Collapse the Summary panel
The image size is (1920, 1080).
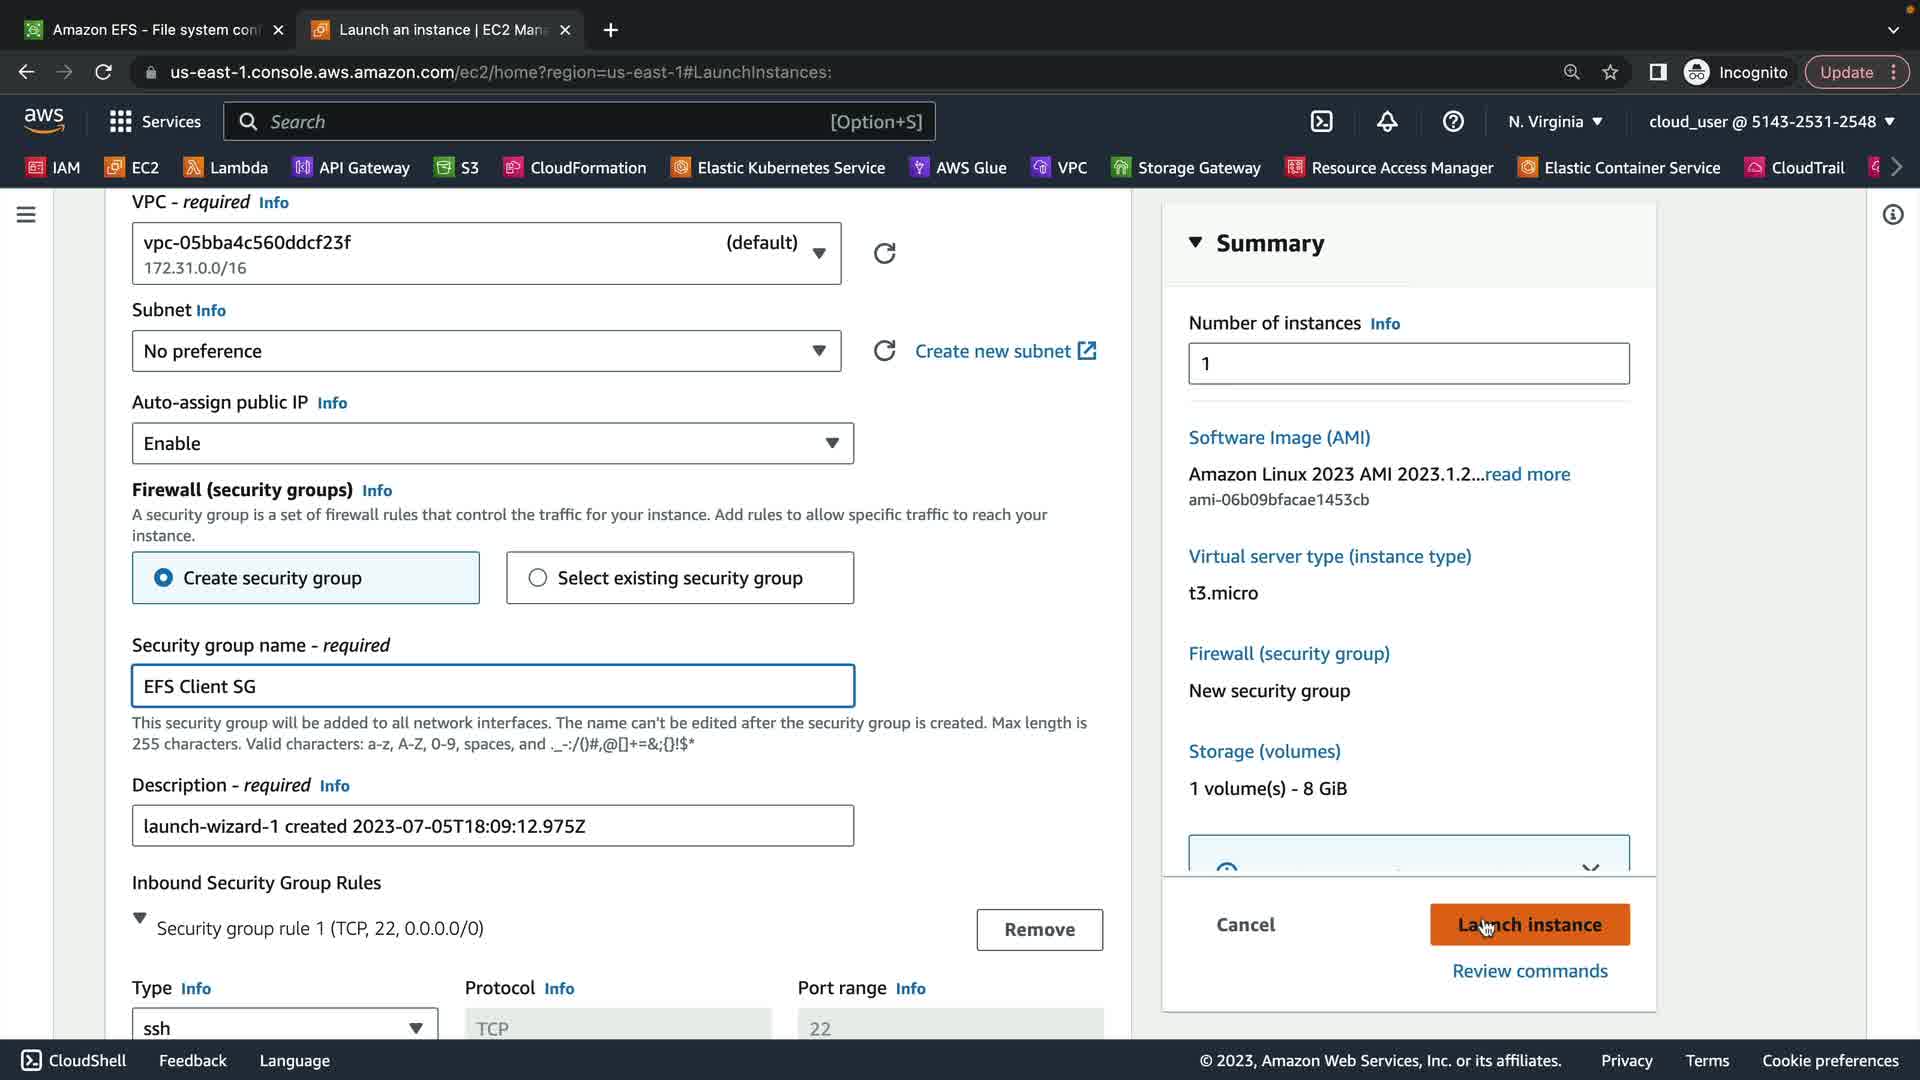1195,243
